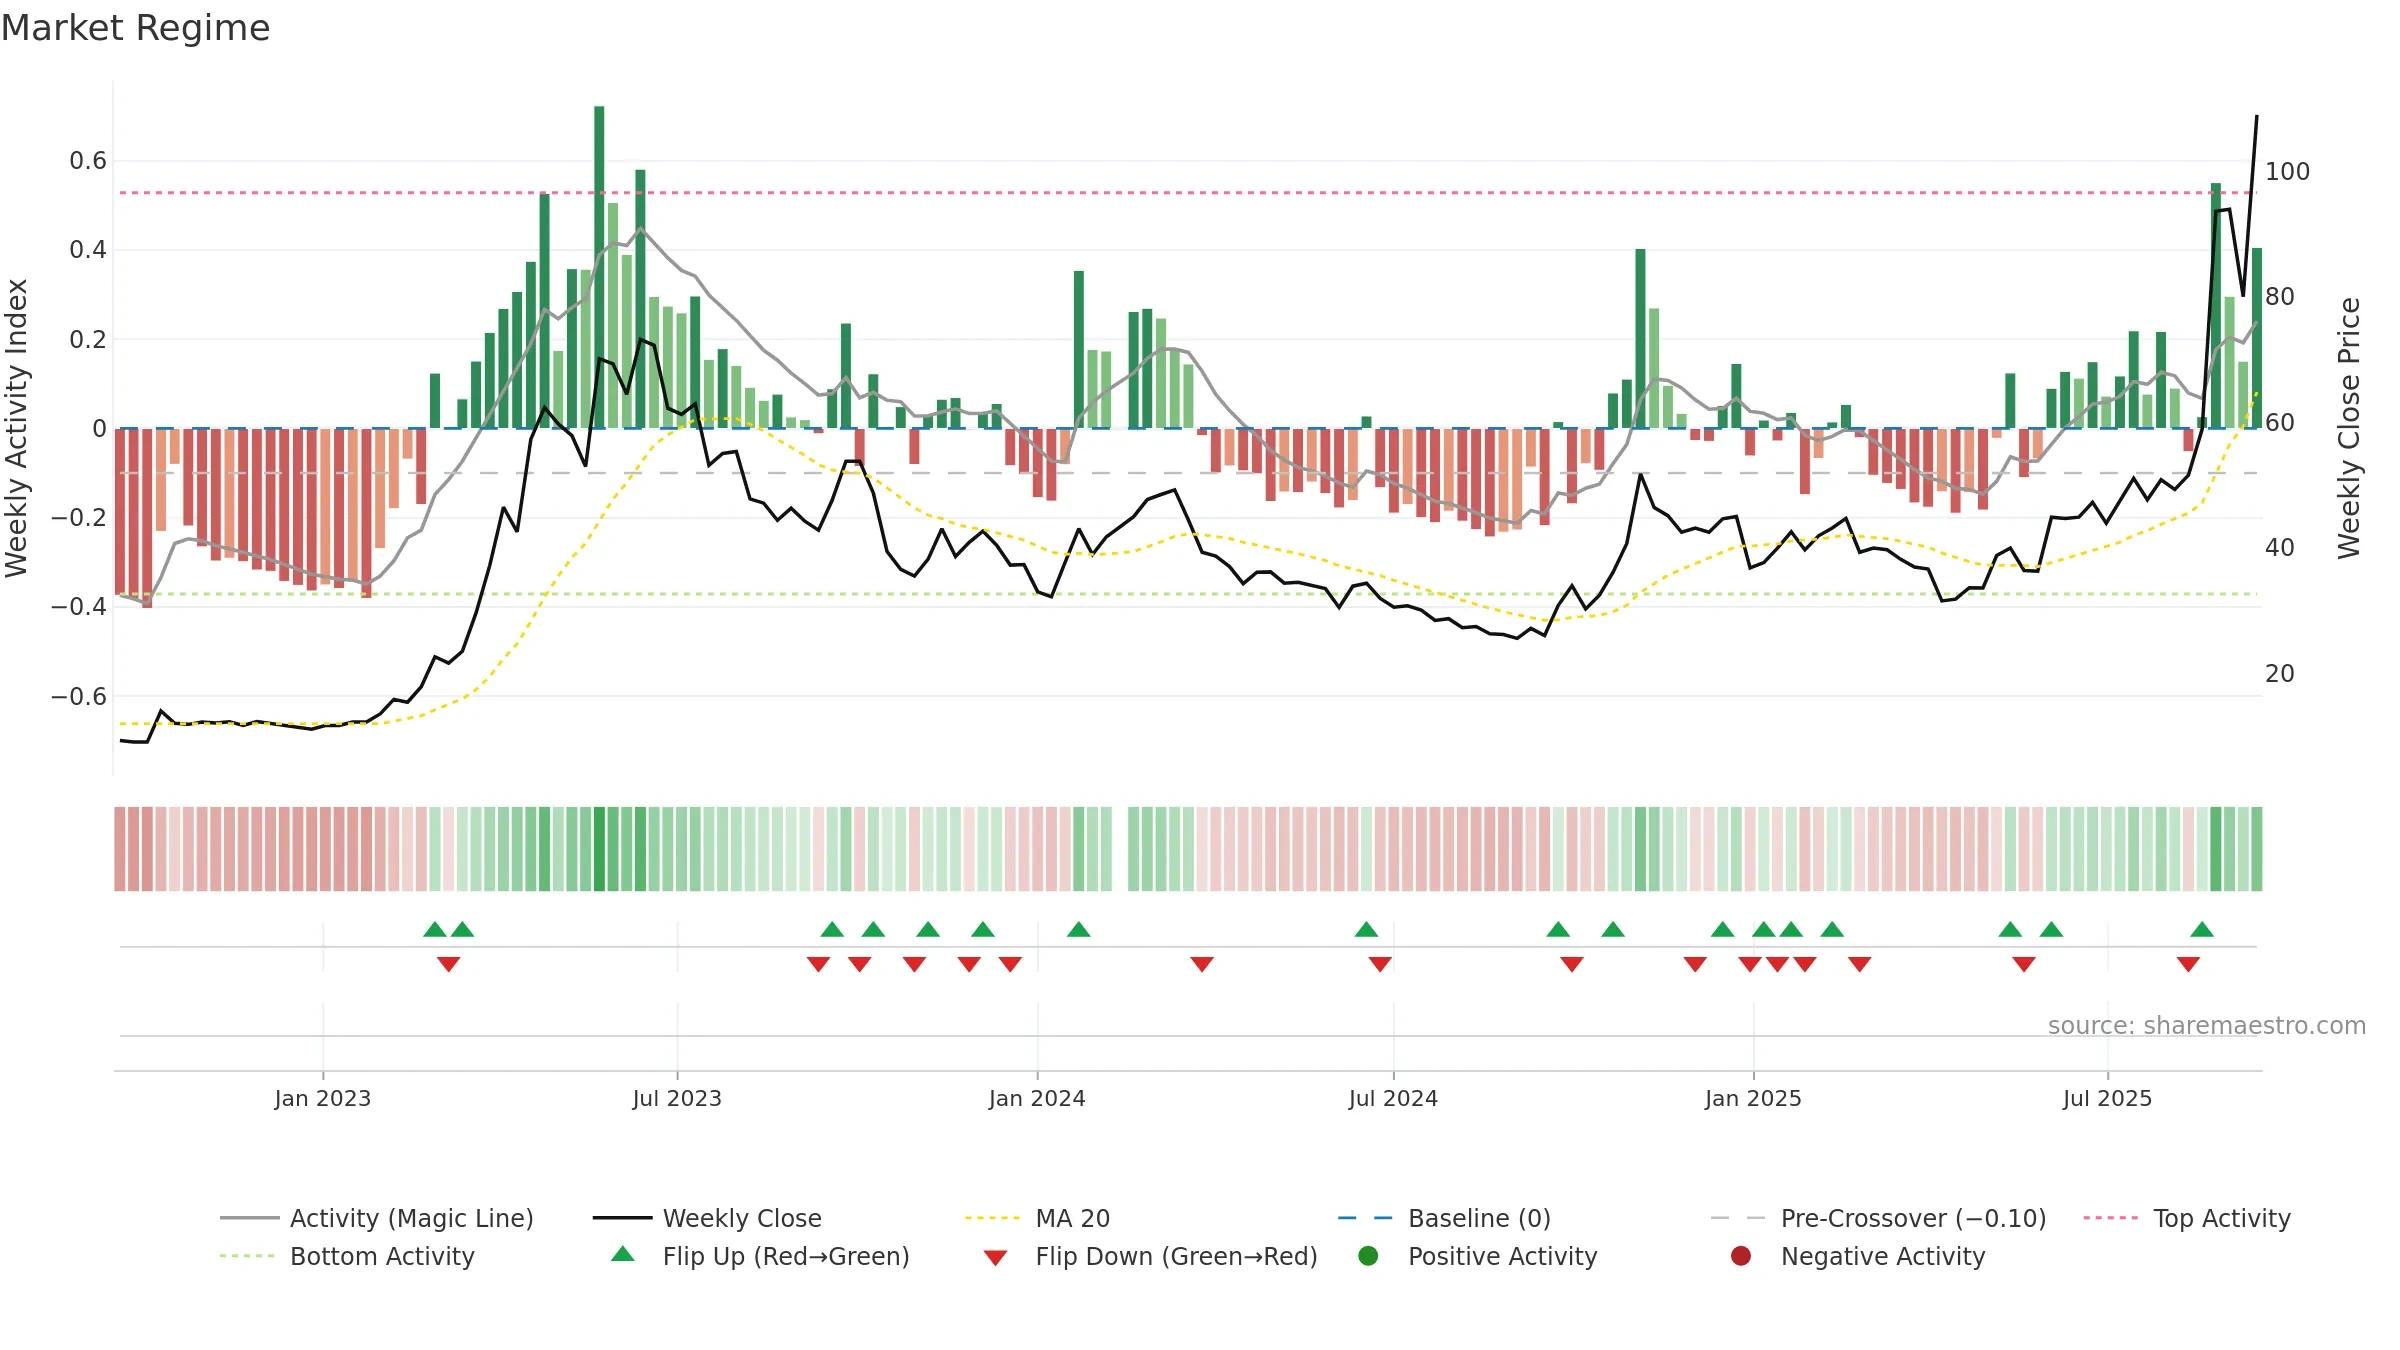Click the Flip Down (Green→Red) legend label

point(1176,1256)
